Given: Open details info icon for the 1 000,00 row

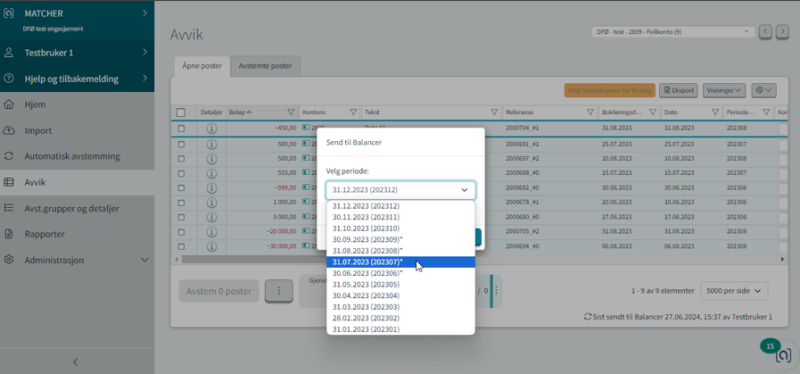Looking at the screenshot, I should point(212,202).
